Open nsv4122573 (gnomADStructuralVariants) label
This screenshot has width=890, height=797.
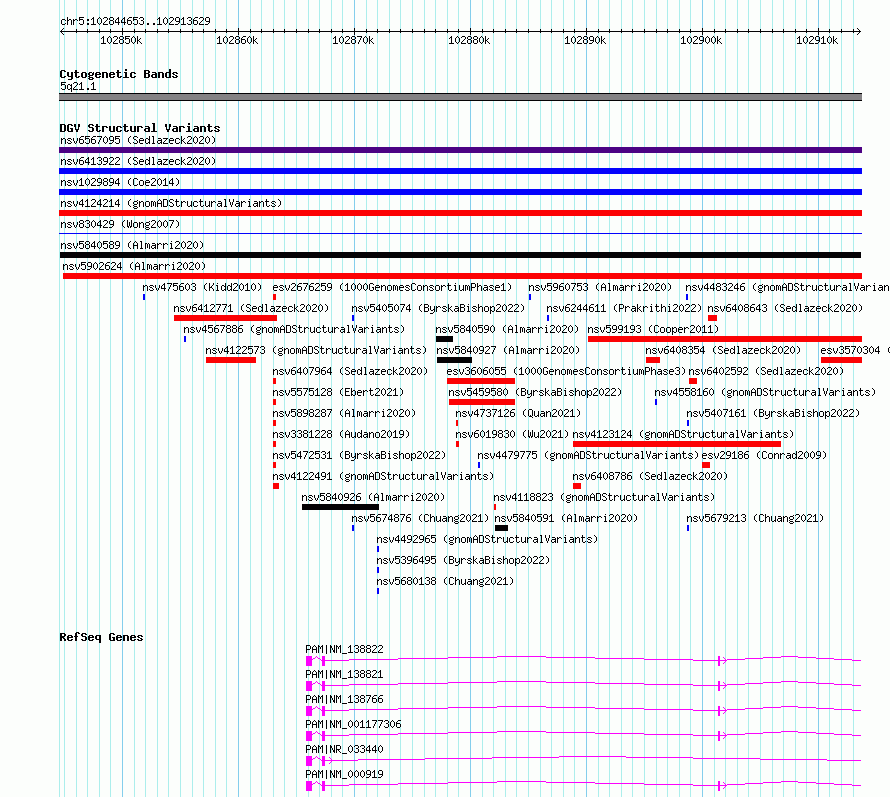316,350
